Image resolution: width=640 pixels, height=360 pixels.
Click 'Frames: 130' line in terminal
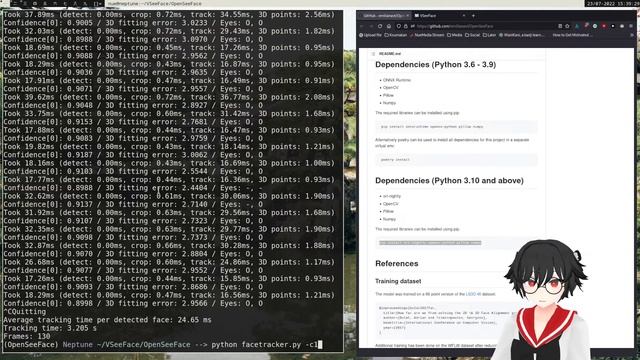(x=27, y=337)
